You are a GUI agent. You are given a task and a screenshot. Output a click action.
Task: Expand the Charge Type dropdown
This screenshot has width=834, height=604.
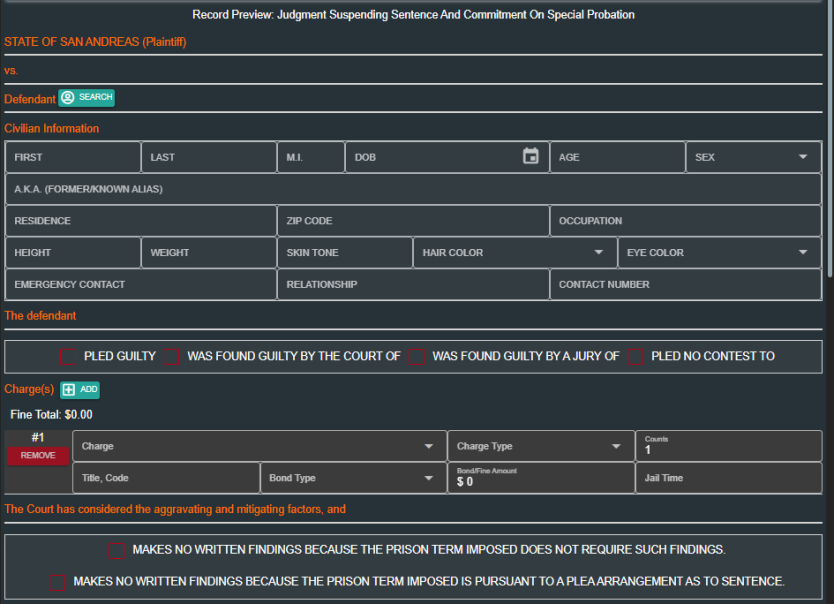[x=614, y=446]
